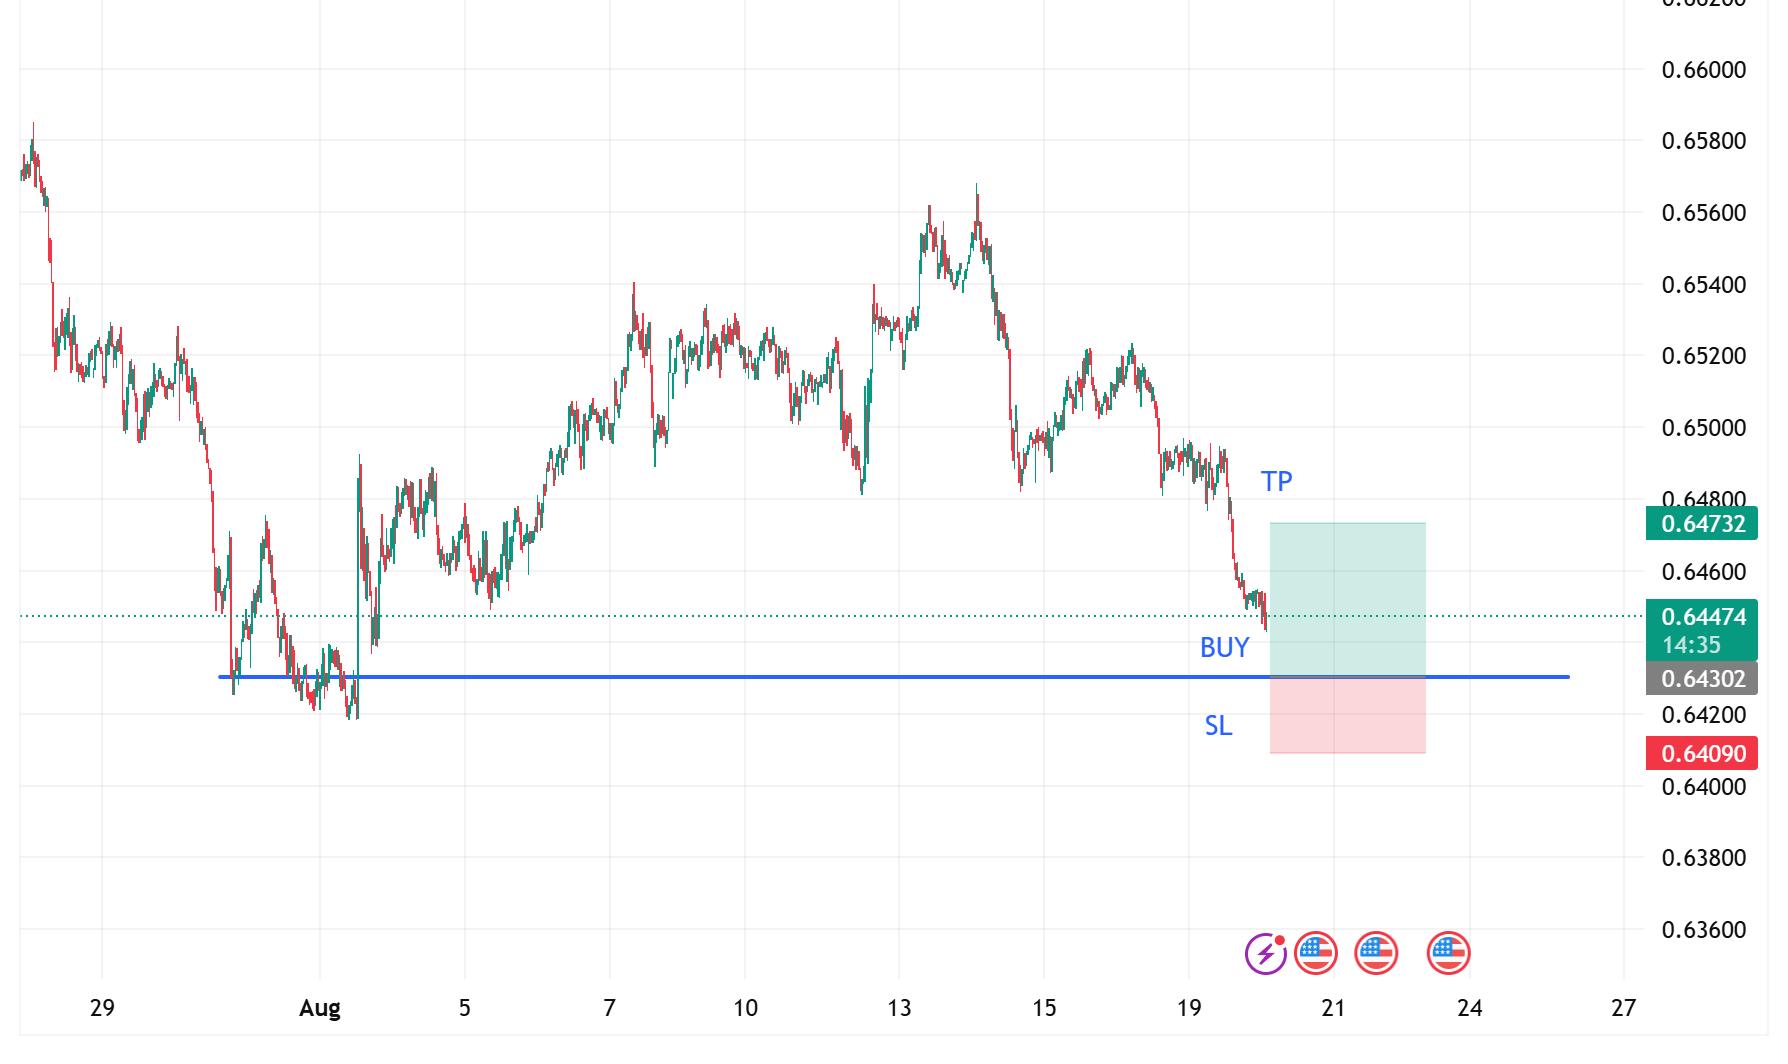Click the BUY text label

pos(1224,648)
